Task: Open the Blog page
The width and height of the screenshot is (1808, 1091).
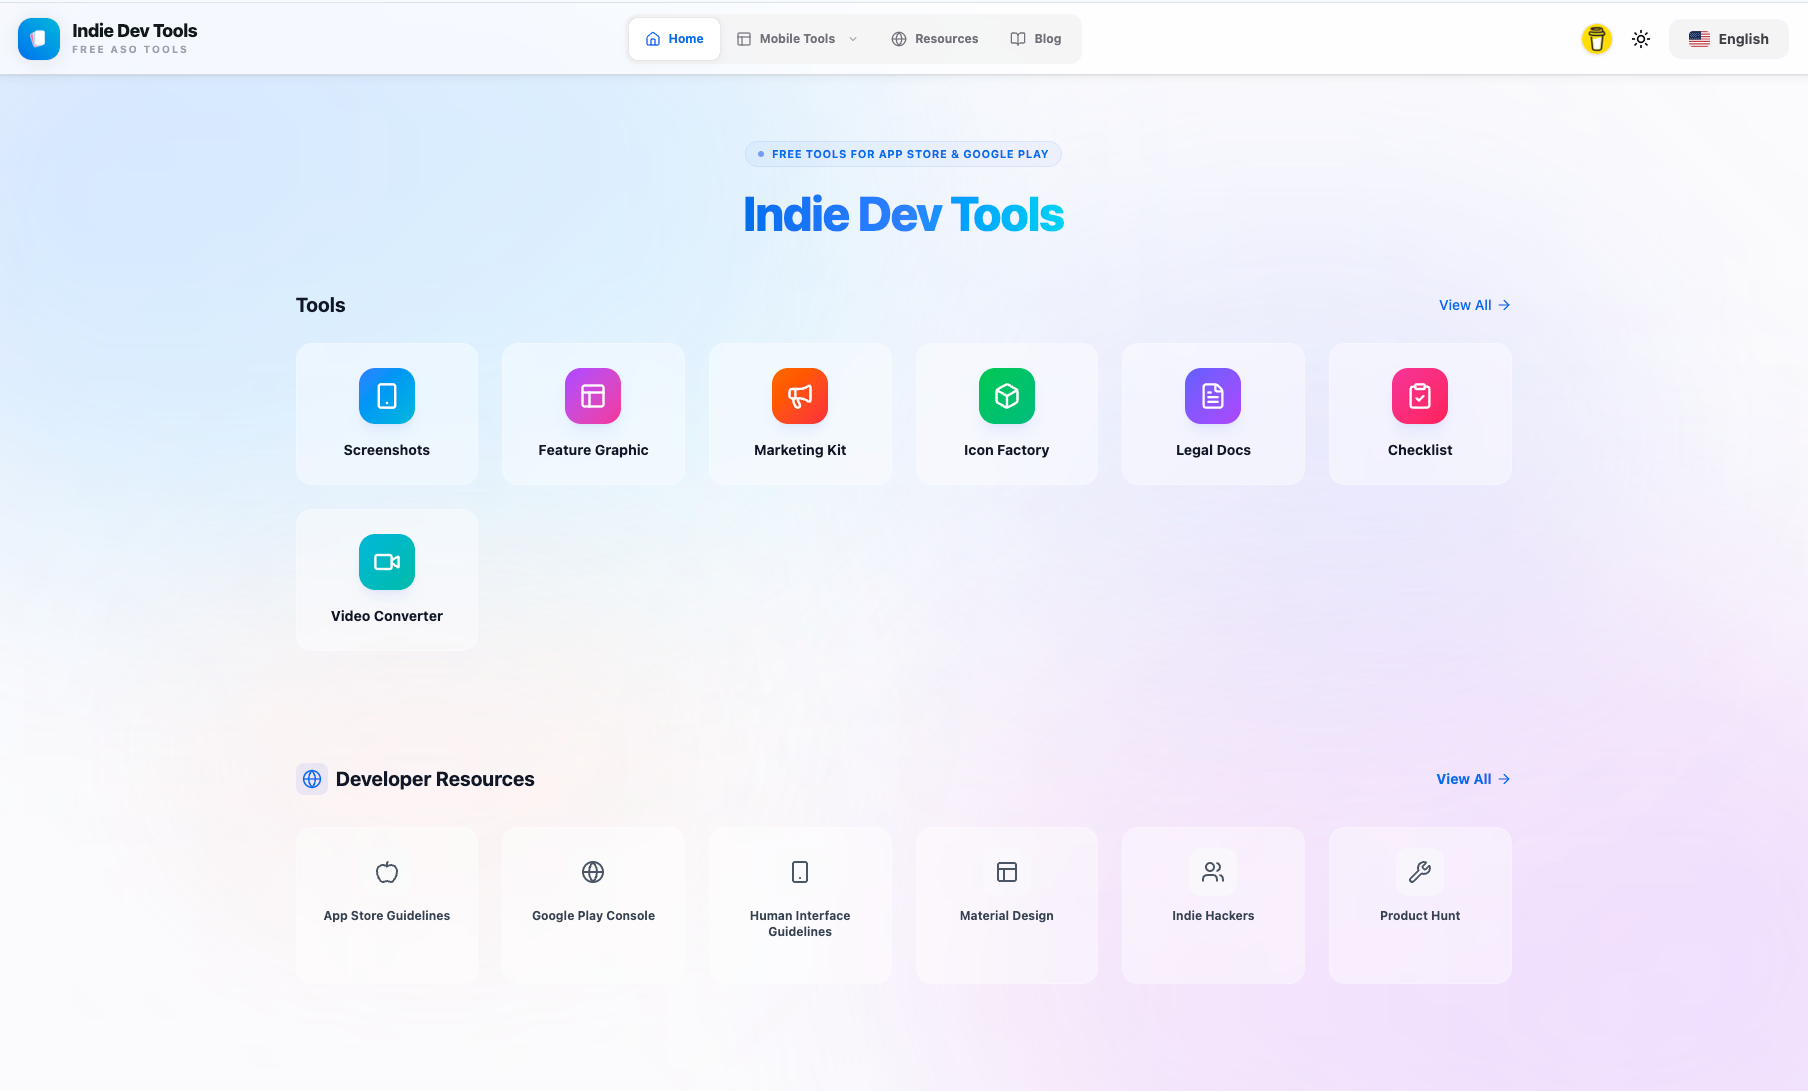Action: click(x=1036, y=38)
